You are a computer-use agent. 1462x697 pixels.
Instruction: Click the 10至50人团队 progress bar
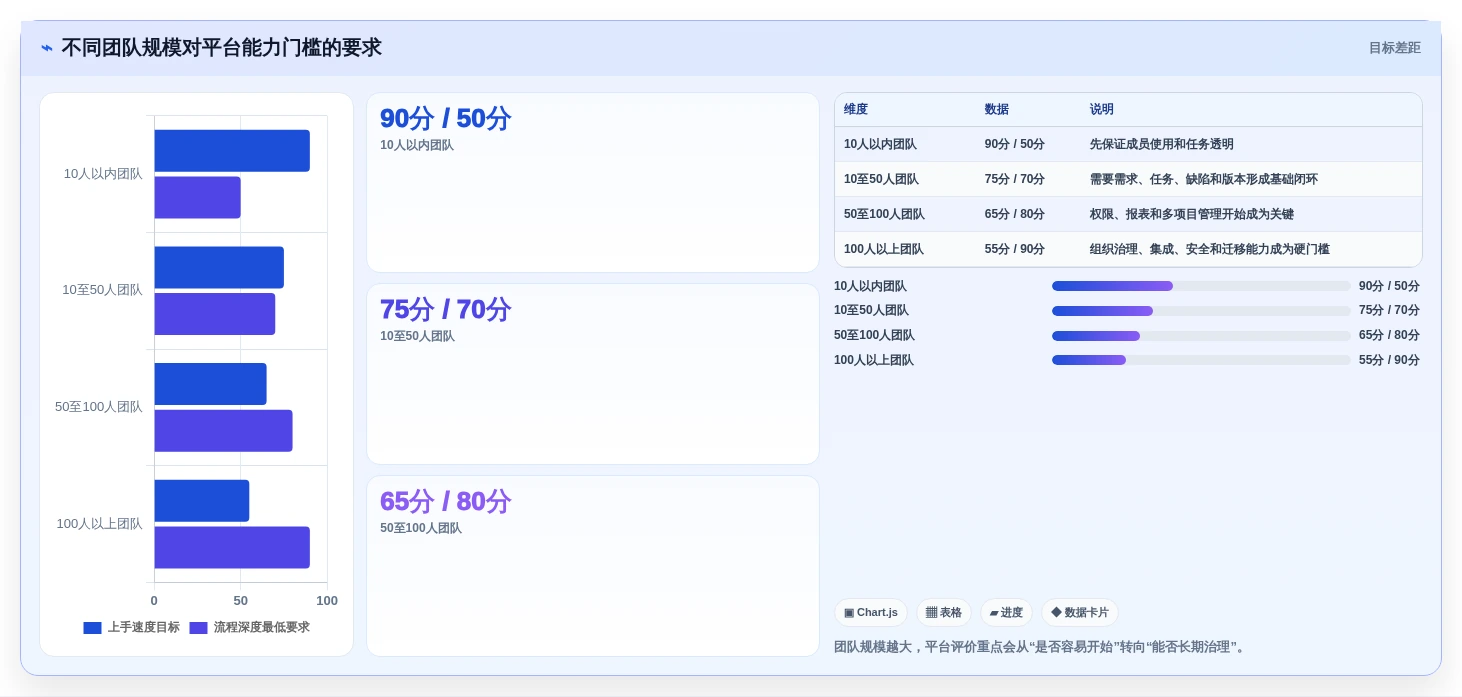[x=1201, y=311]
